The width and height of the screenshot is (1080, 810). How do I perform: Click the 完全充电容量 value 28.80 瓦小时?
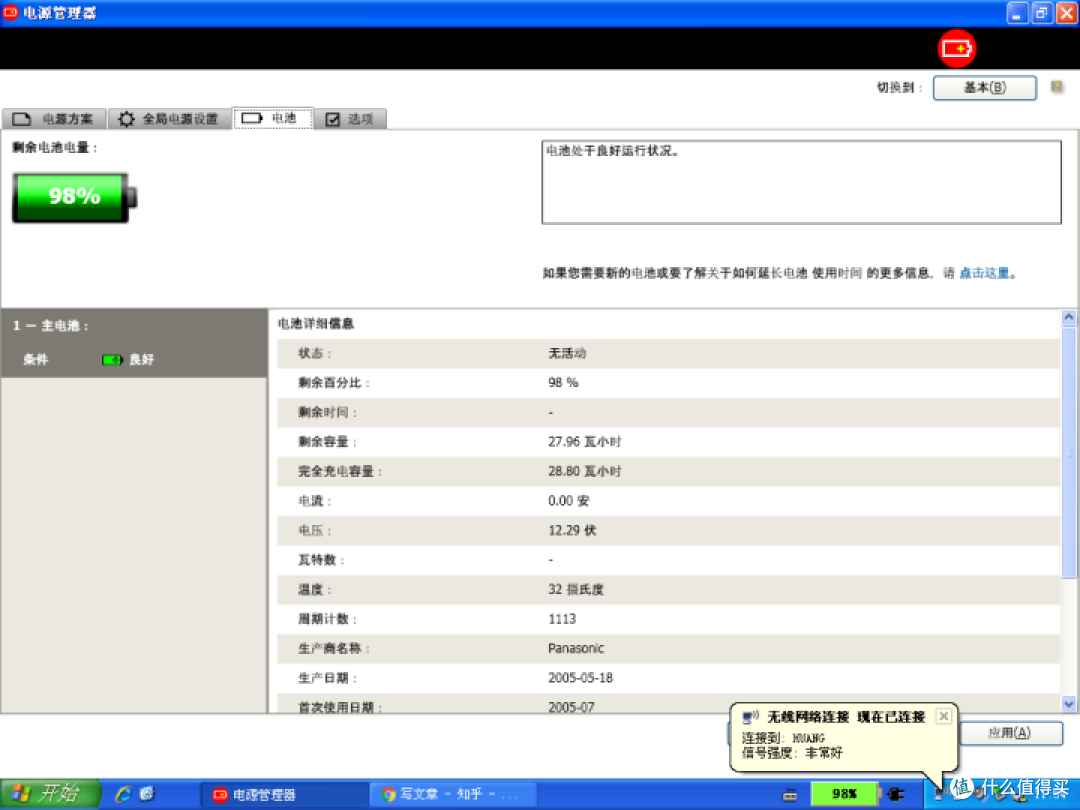585,471
